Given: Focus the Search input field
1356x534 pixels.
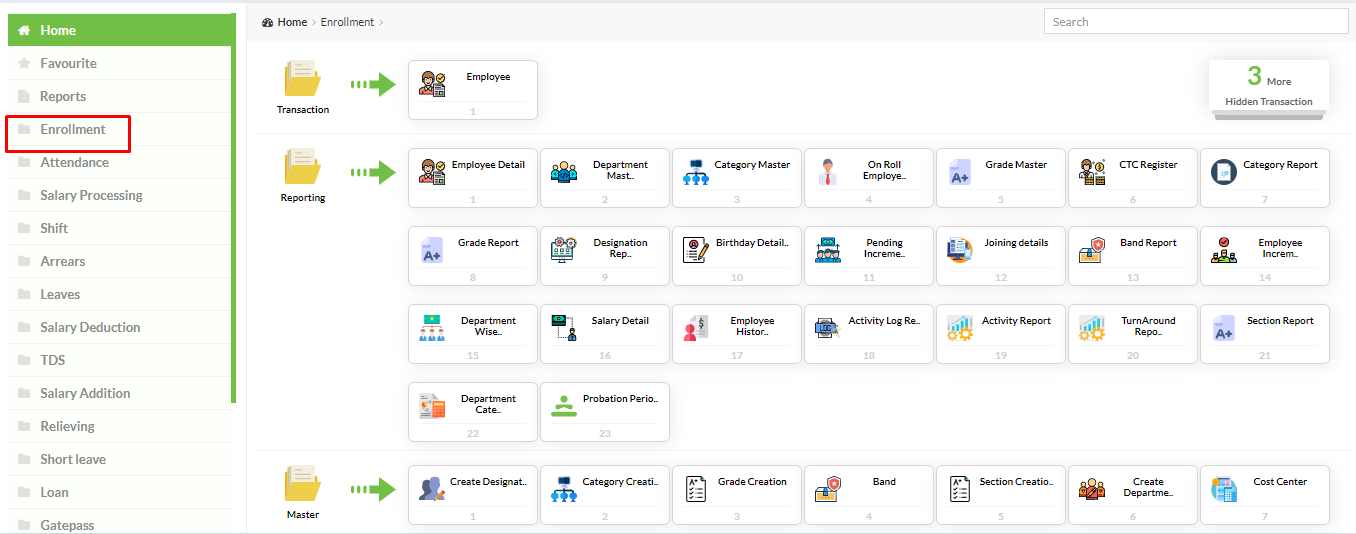Looking at the screenshot, I should pos(1196,22).
